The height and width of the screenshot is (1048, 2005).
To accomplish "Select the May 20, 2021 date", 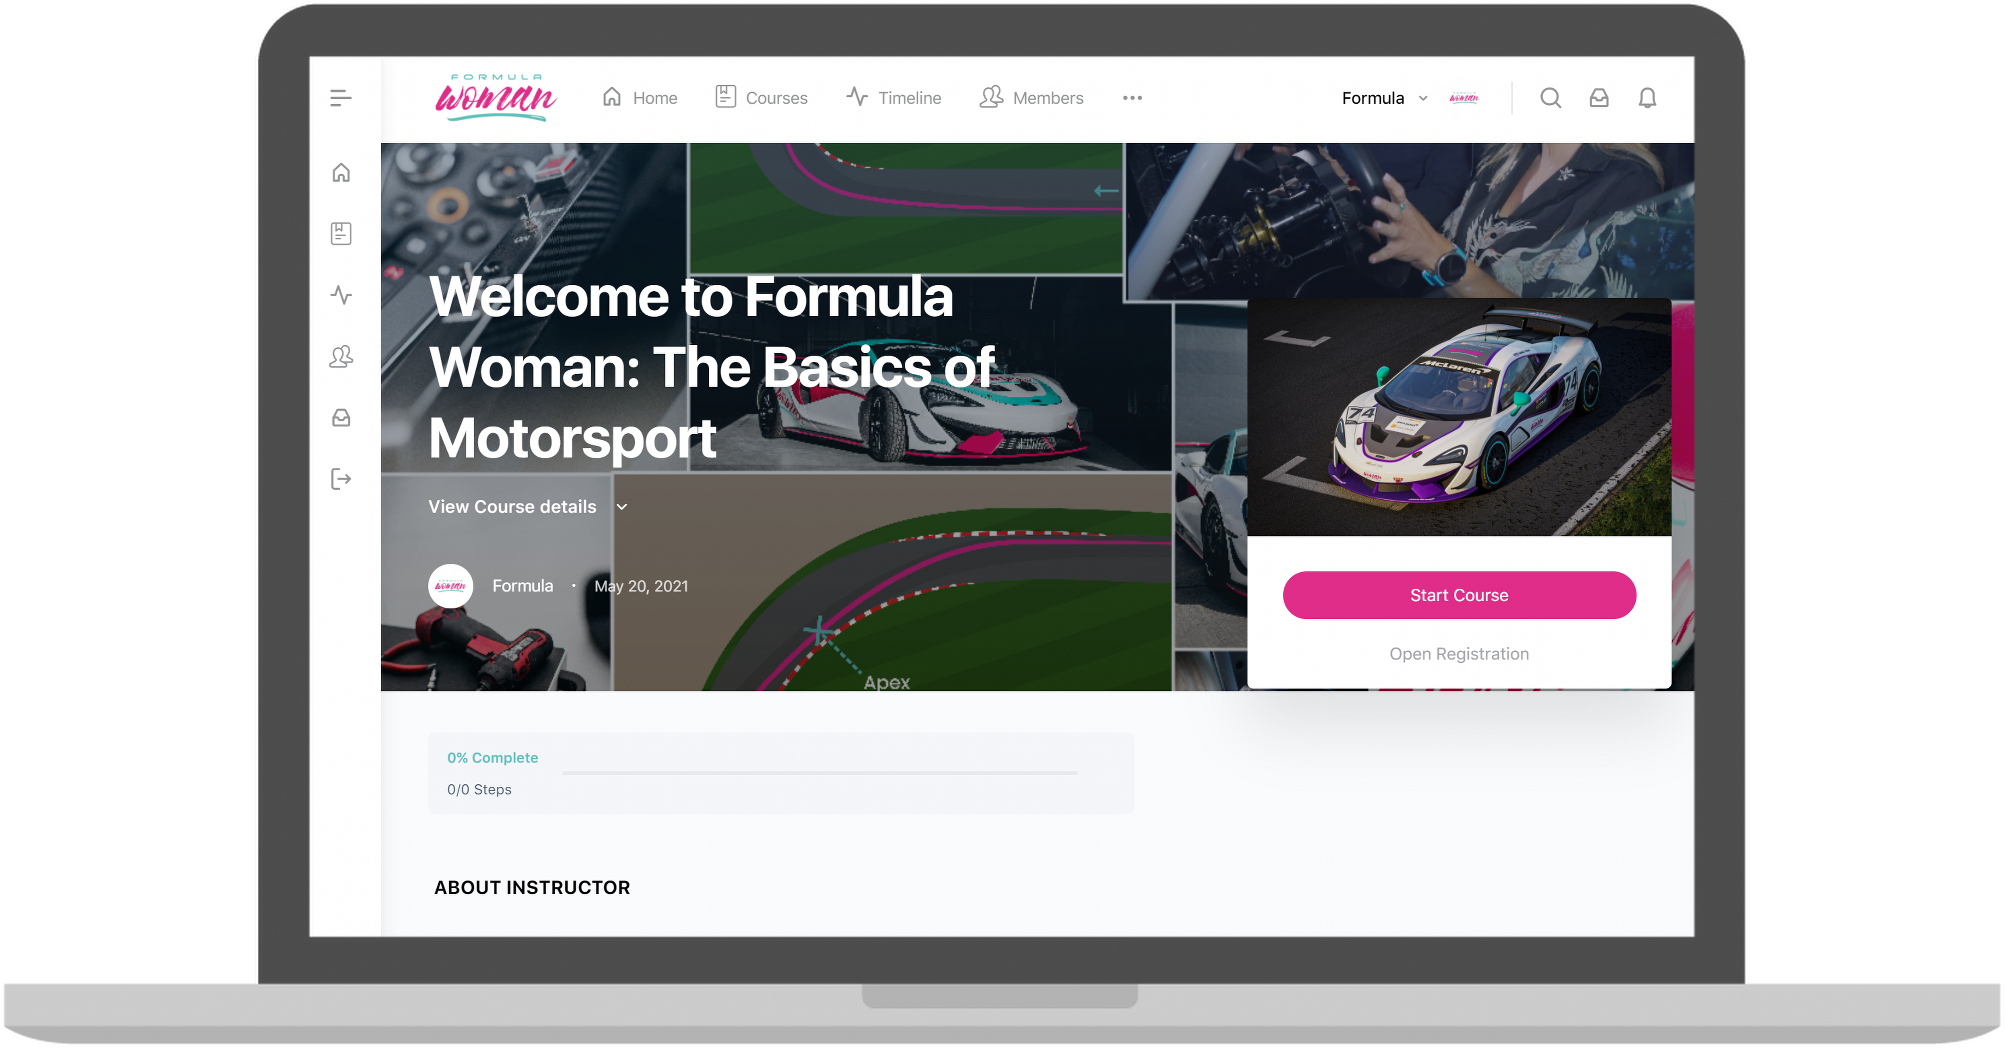I will [x=641, y=586].
